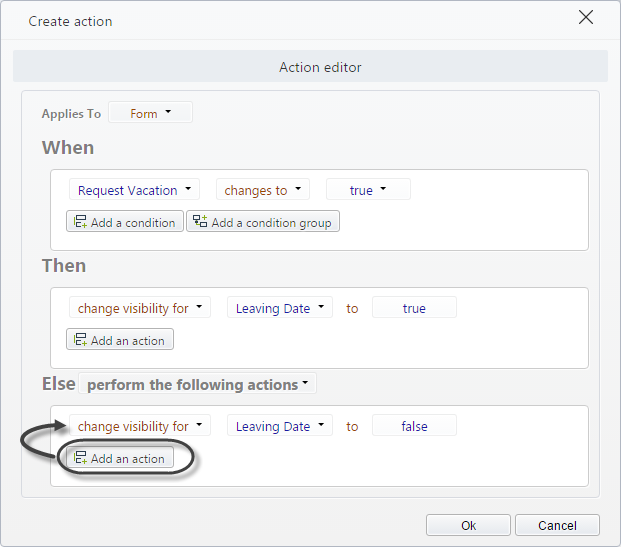Click the 'Create action' dialog title
This screenshot has width=621, height=547.
point(70,21)
